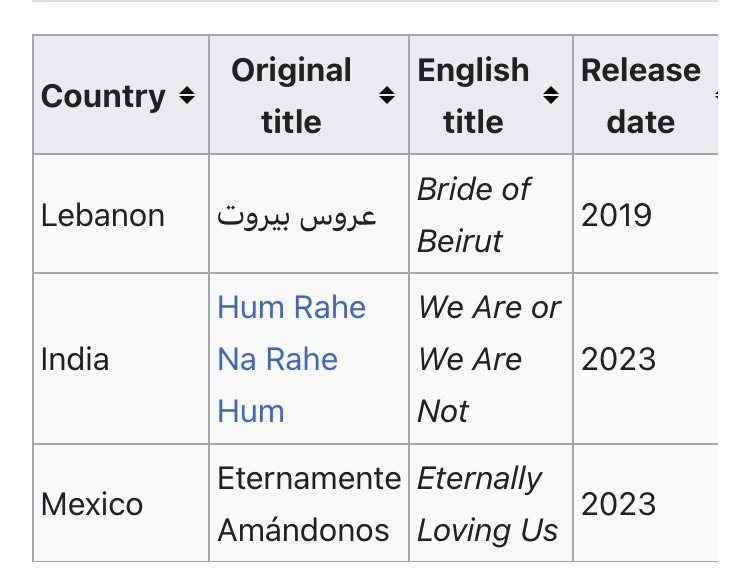
Task: Click sort arrows beside English title
Action: point(550,96)
